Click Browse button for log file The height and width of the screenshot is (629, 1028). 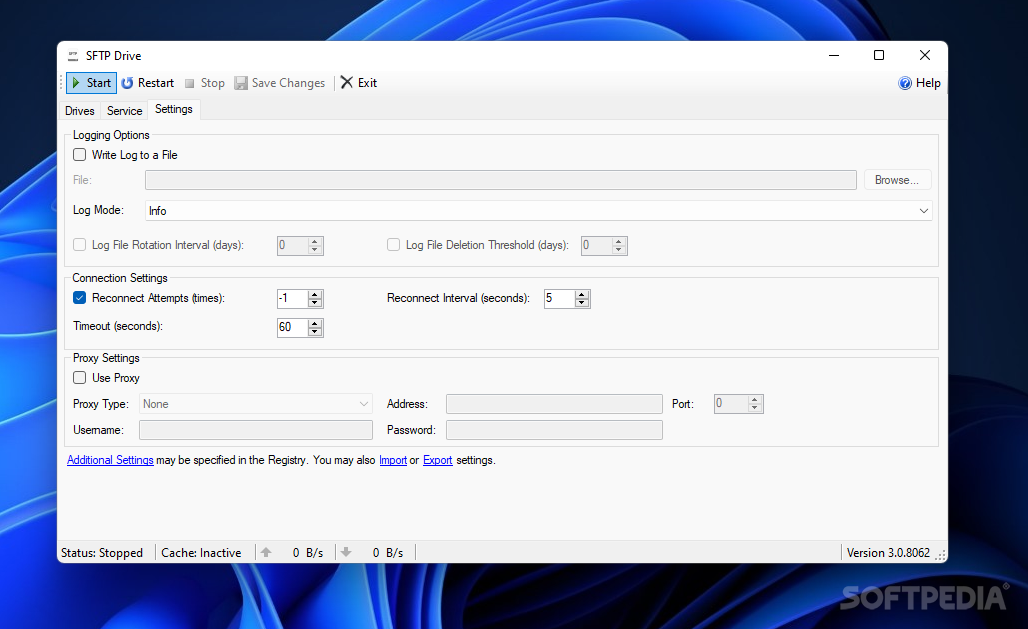[897, 180]
